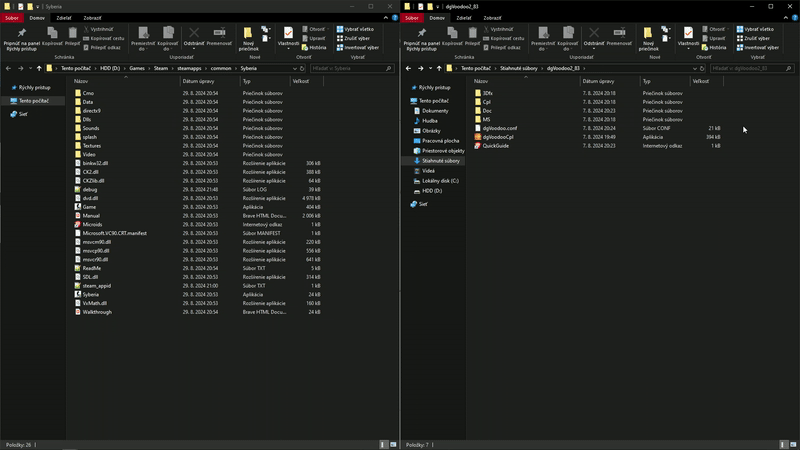Click the back arrow in Syberia window
800x450 pixels.
pos(9,68)
